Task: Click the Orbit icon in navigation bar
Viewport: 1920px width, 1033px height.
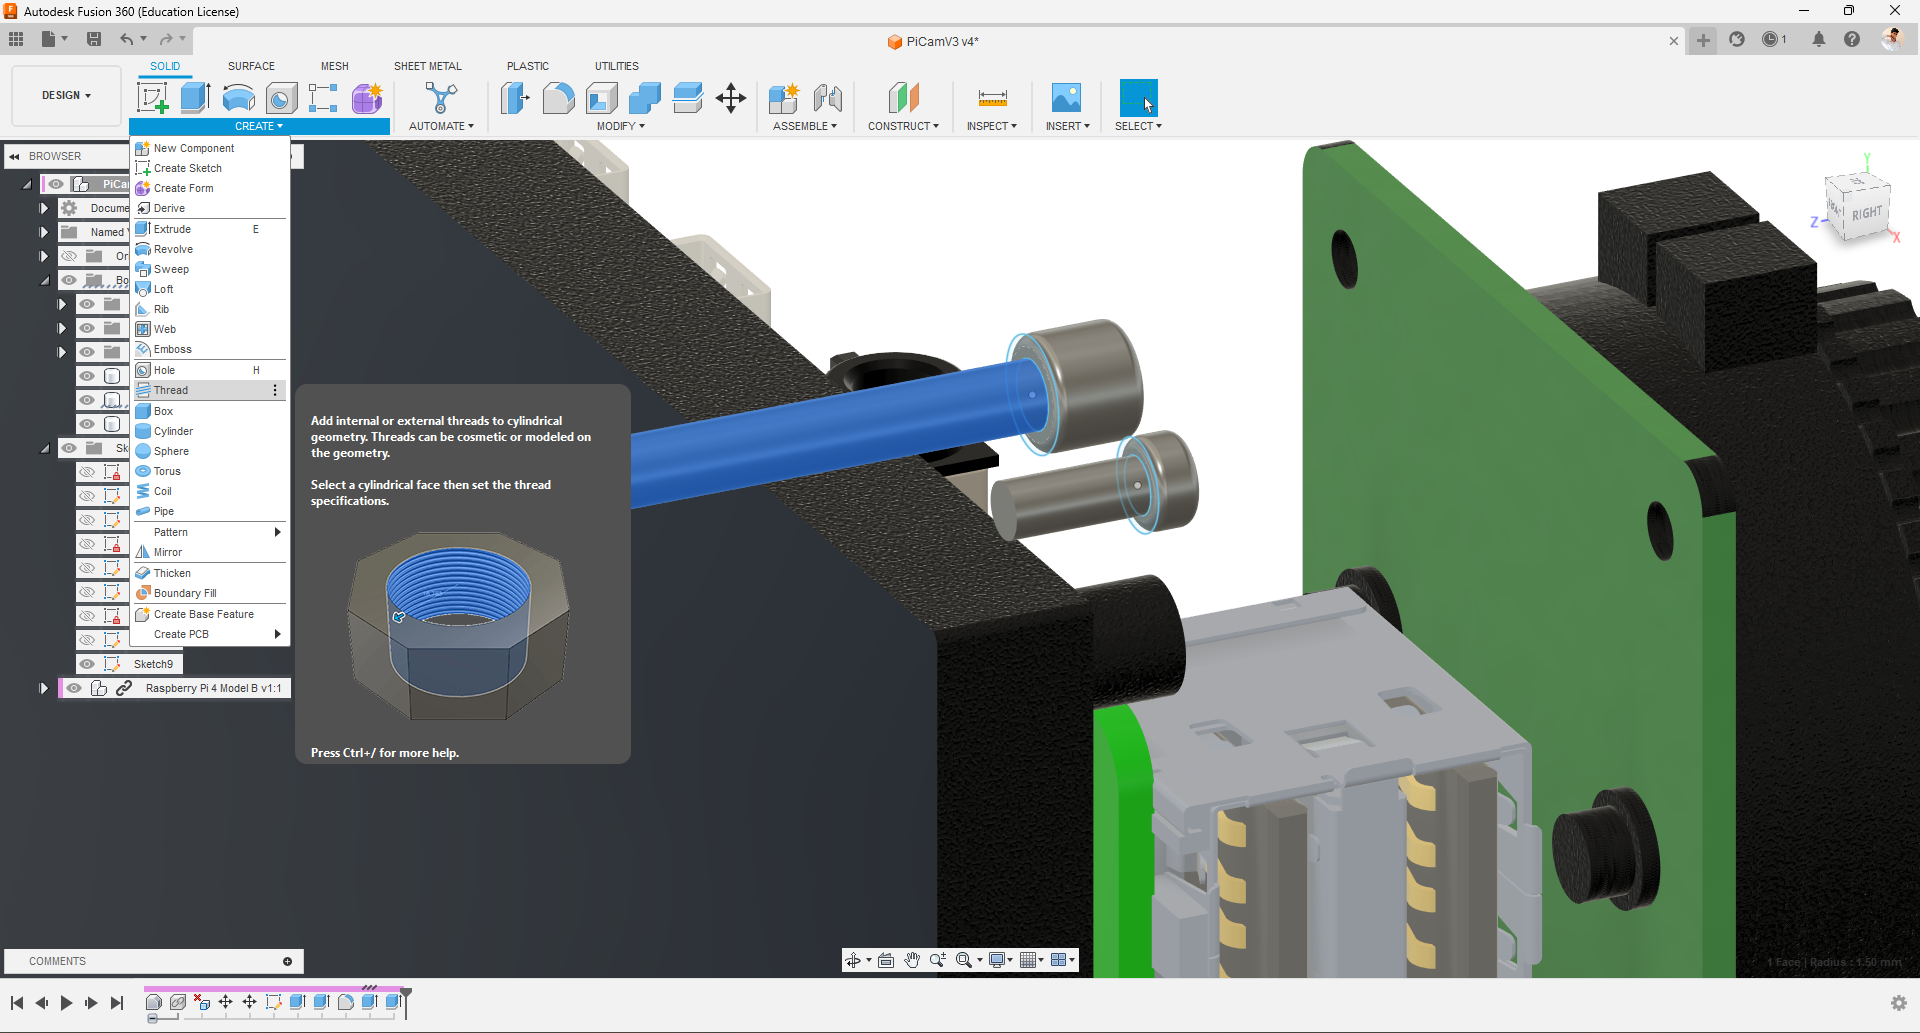Action: pos(853,960)
